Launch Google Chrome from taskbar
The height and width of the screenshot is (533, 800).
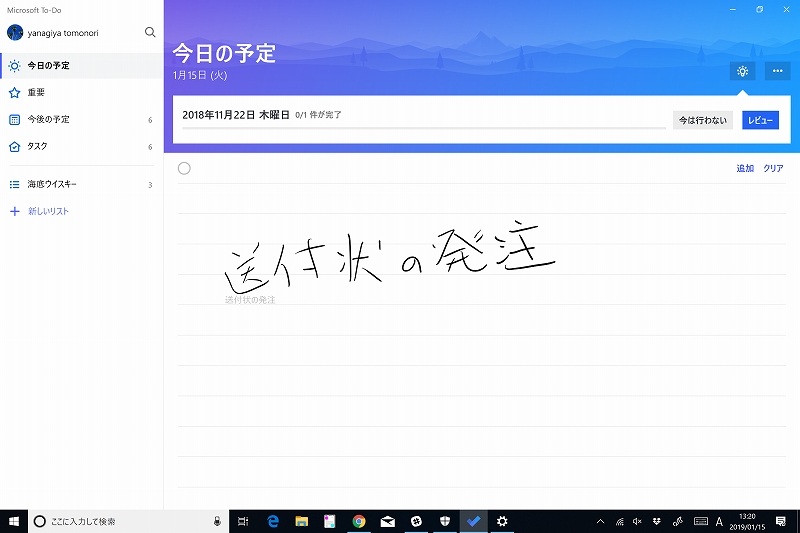pos(359,521)
